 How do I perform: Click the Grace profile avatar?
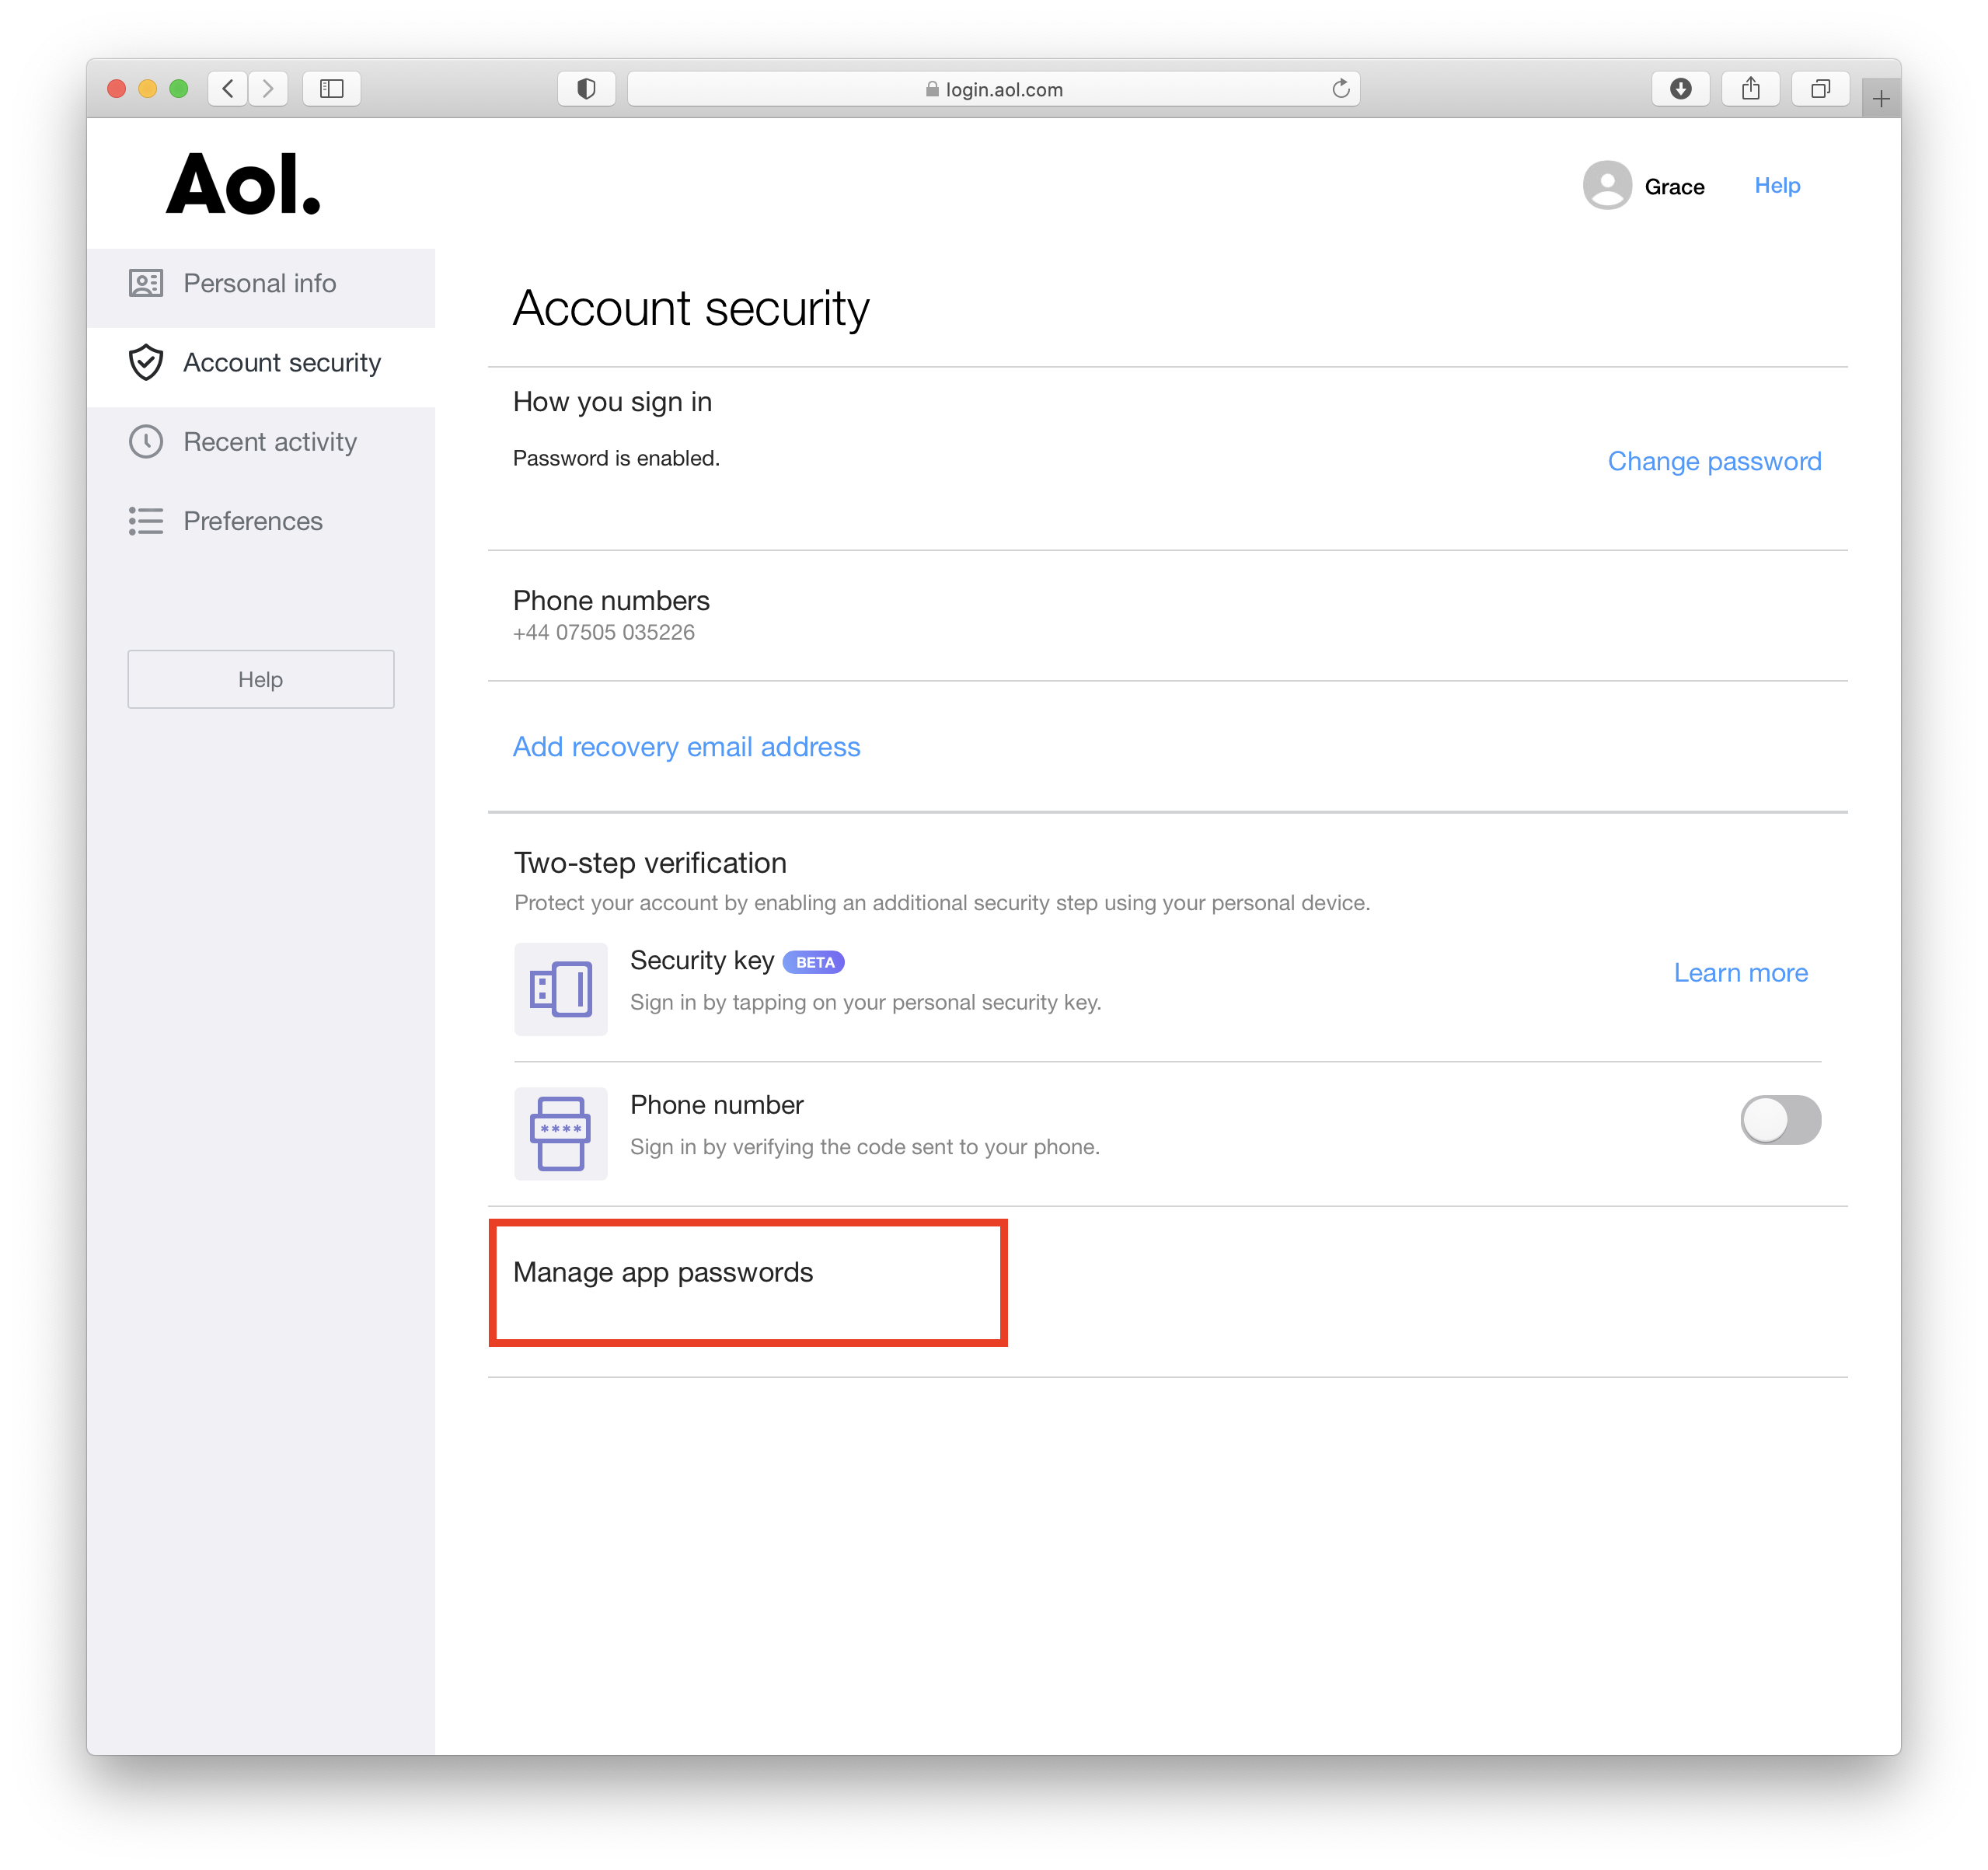point(1607,186)
